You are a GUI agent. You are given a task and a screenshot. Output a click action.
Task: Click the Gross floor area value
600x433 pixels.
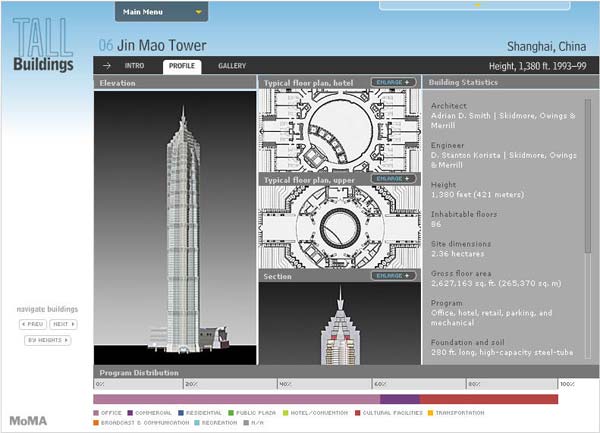point(496,283)
